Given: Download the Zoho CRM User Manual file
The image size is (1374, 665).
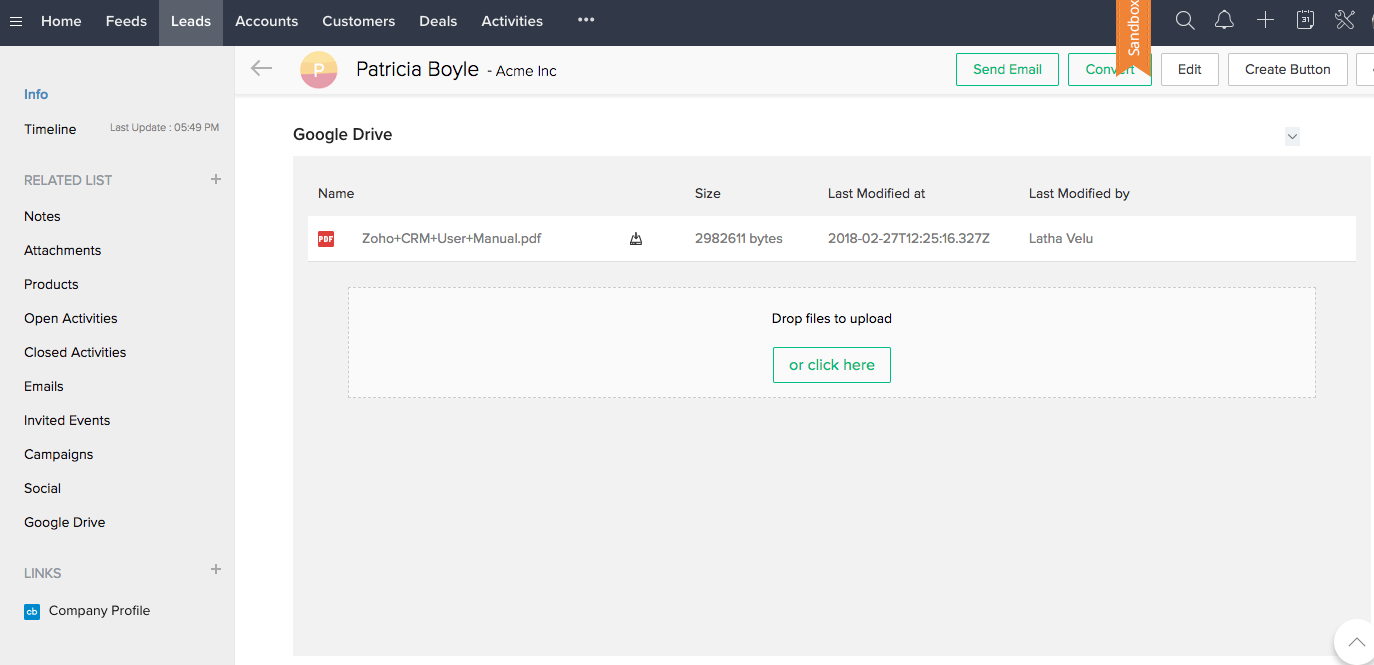Looking at the screenshot, I should [636, 239].
